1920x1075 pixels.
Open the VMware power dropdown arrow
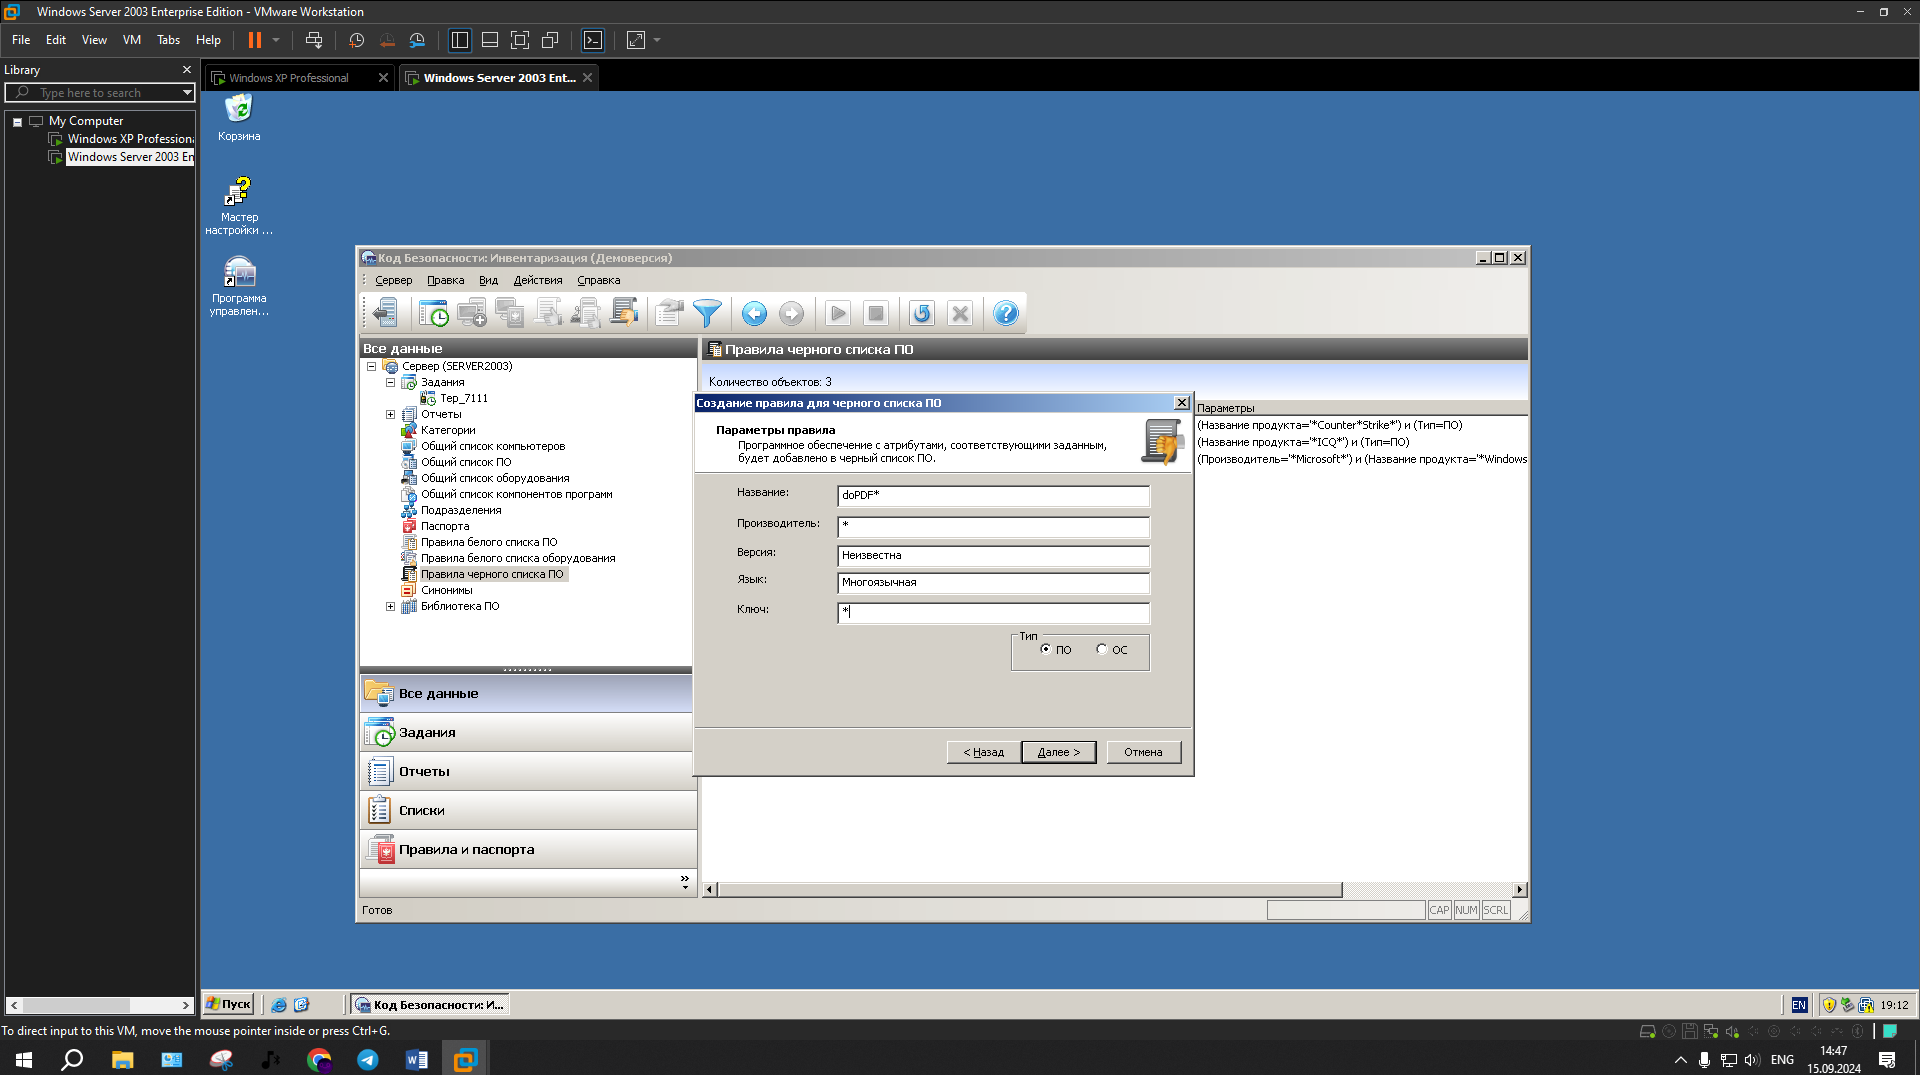coord(276,40)
